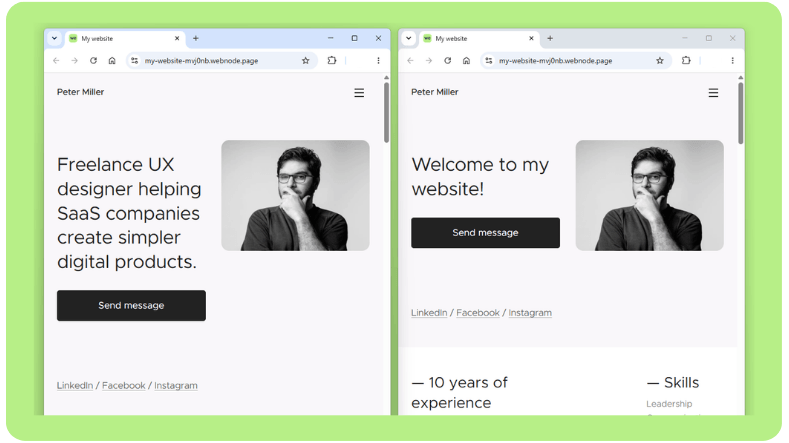The image size is (789, 443).
Task: Click portrait photo in left browser window
Action: 295,195
